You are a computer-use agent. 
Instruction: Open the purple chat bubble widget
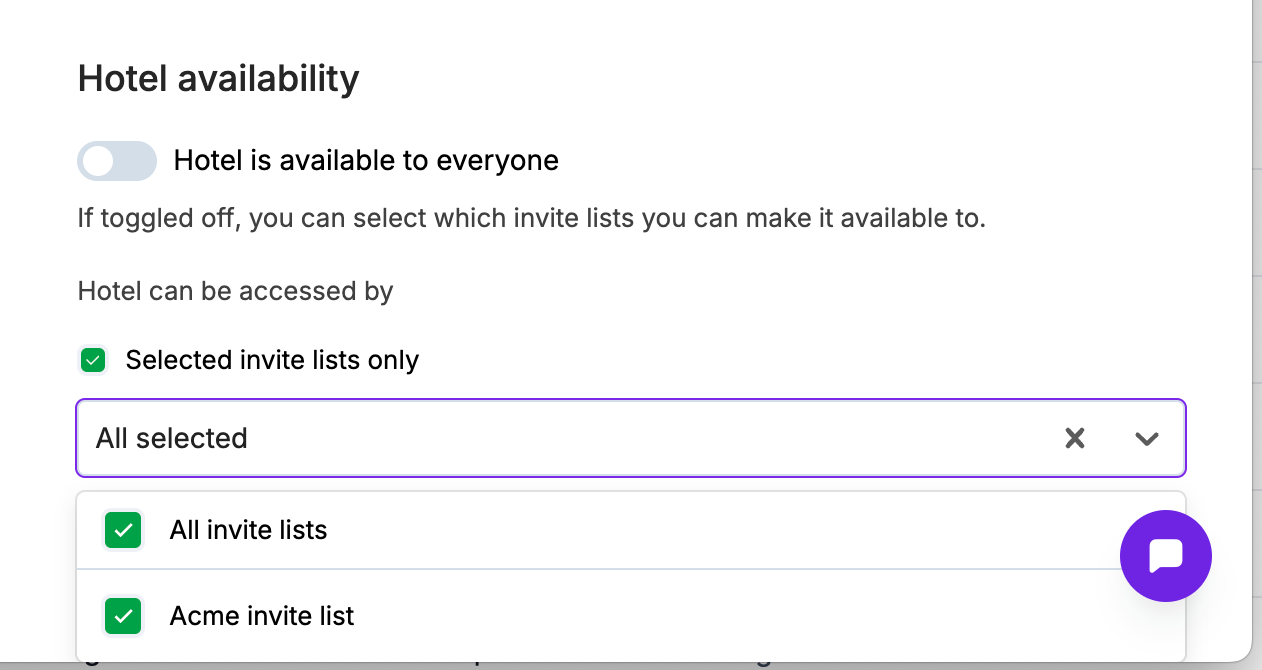[1165, 555]
